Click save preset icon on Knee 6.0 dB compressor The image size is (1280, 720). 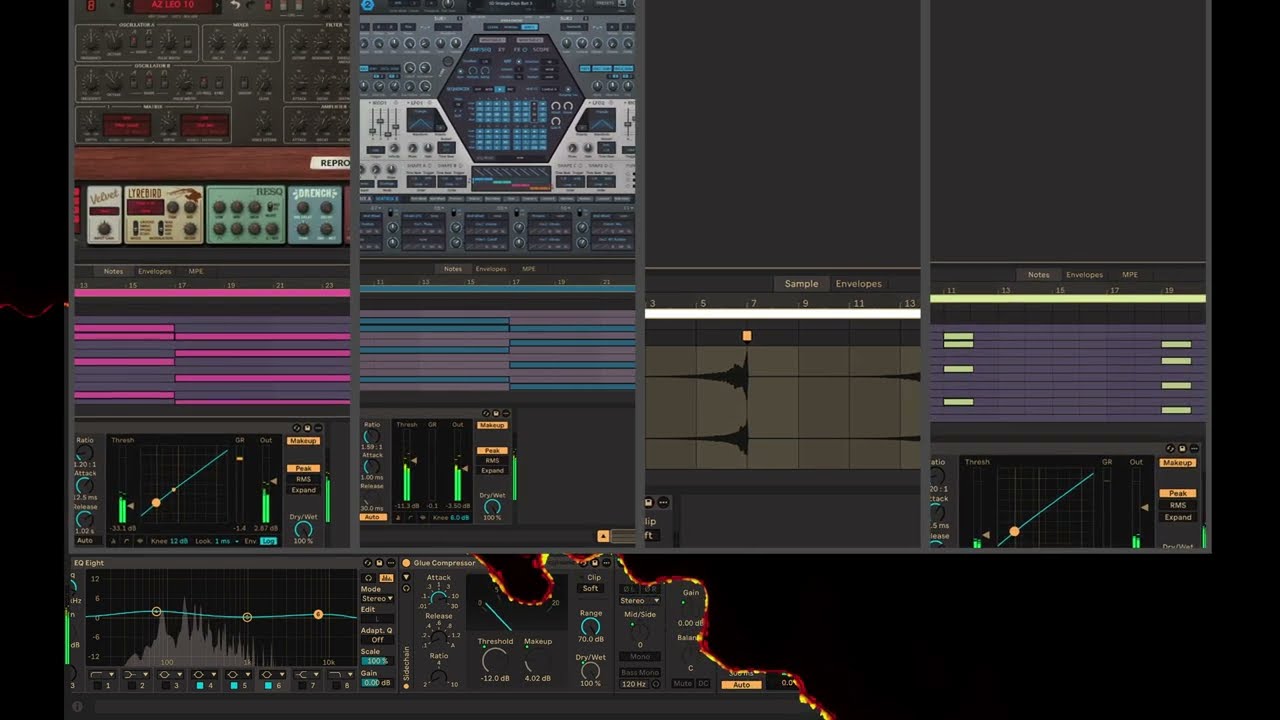pos(498,413)
